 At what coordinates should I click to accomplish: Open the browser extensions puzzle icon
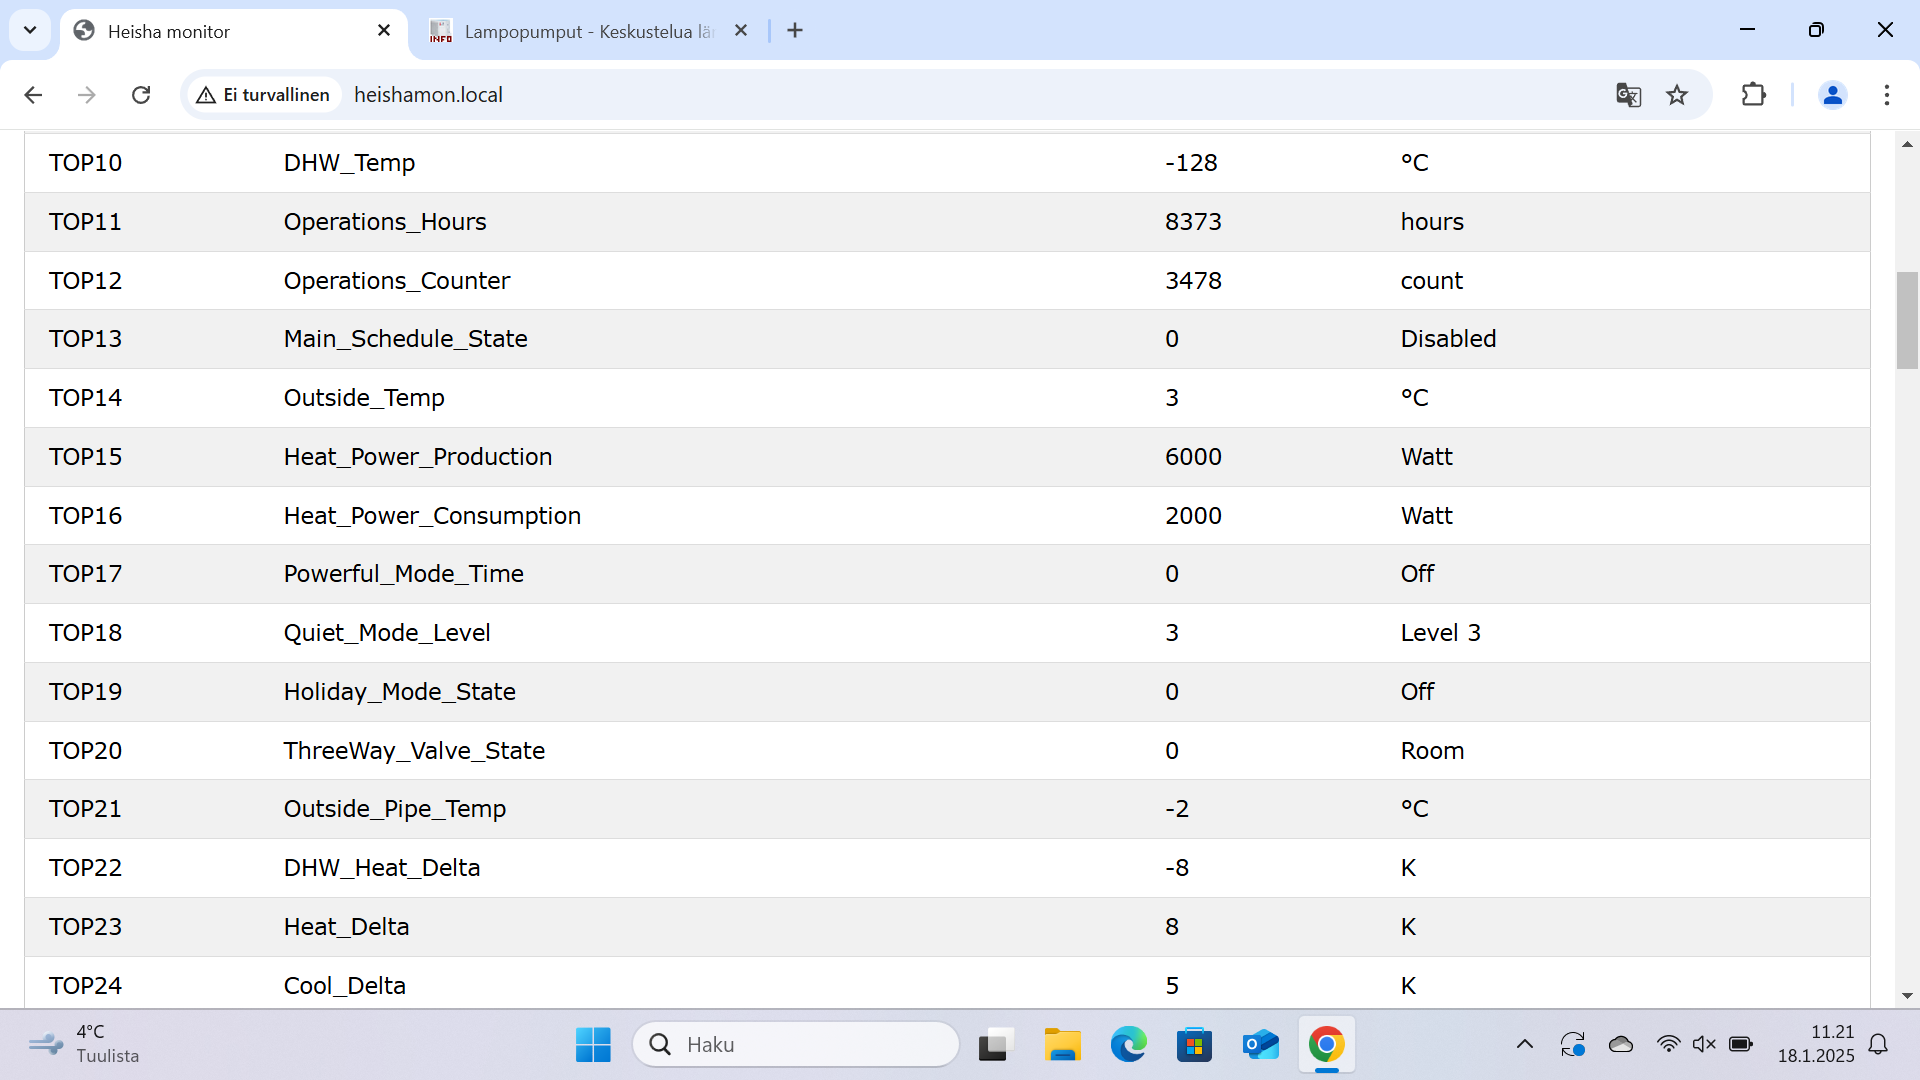pos(1753,95)
